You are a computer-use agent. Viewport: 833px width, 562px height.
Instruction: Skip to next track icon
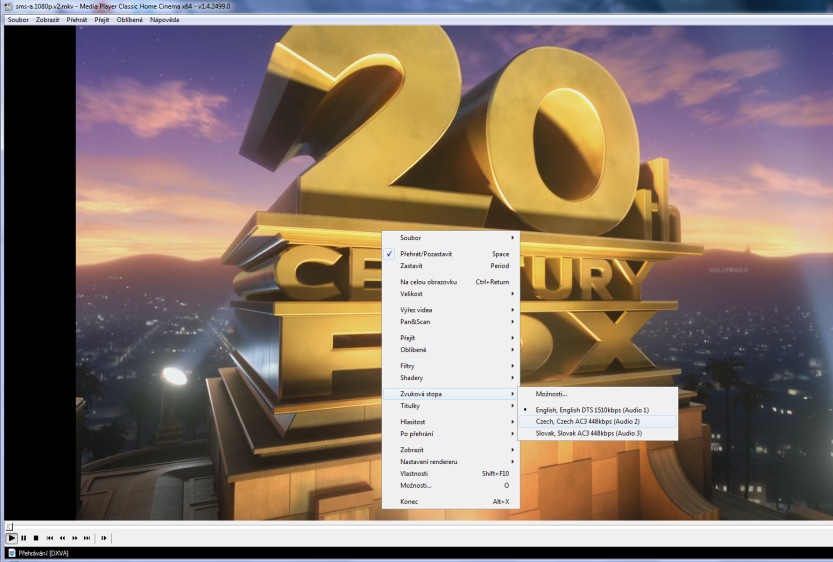[x=87, y=538]
